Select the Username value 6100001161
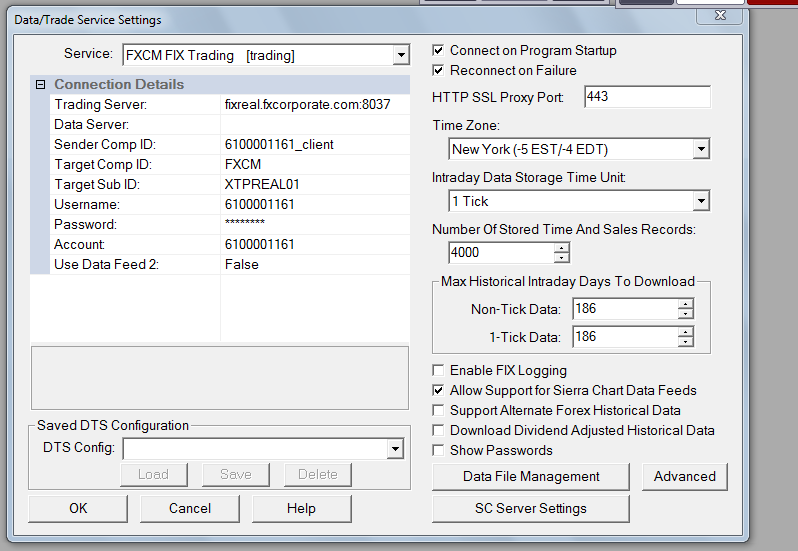Viewport: 798px width, 551px height. [315, 205]
